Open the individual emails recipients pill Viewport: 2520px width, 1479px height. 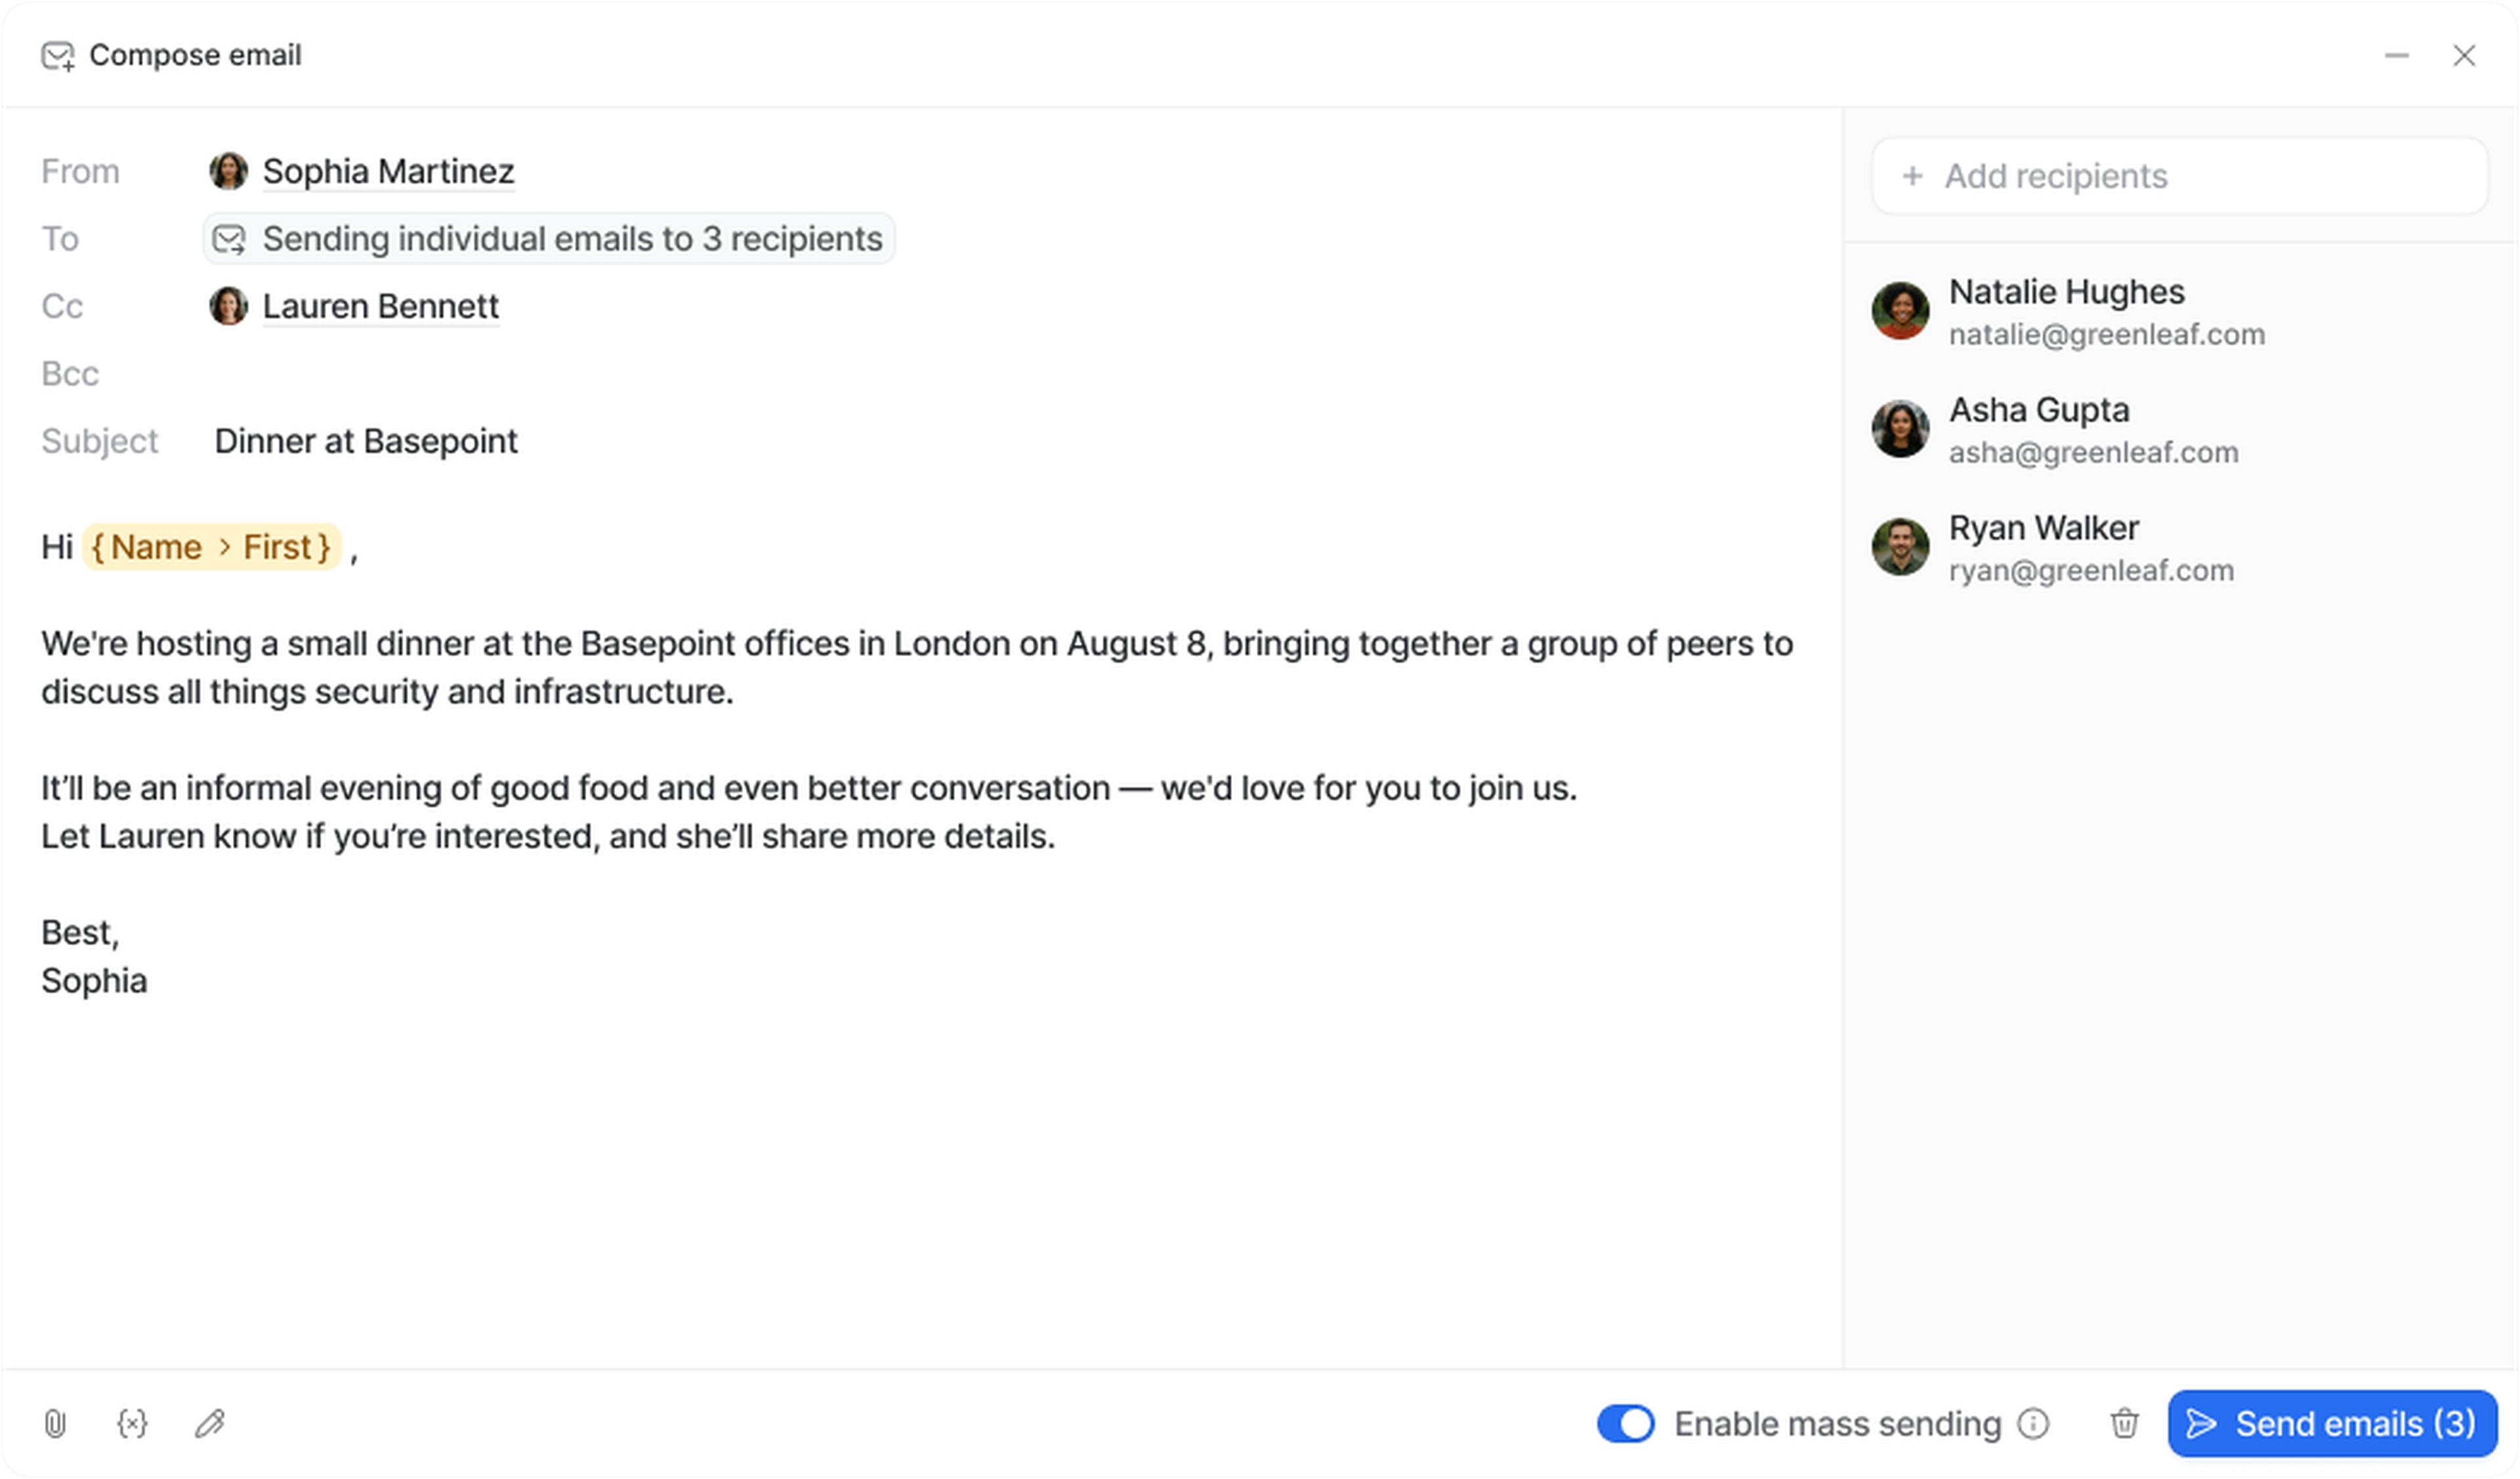coord(549,239)
